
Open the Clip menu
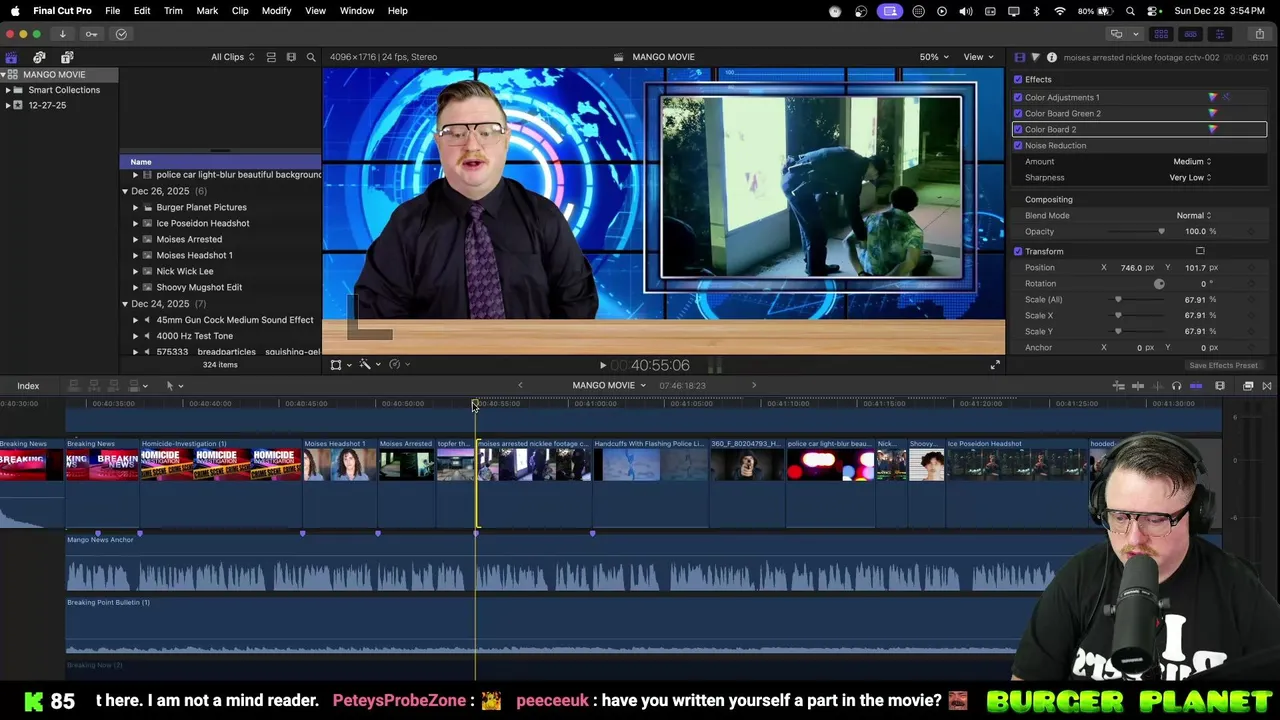(x=240, y=11)
